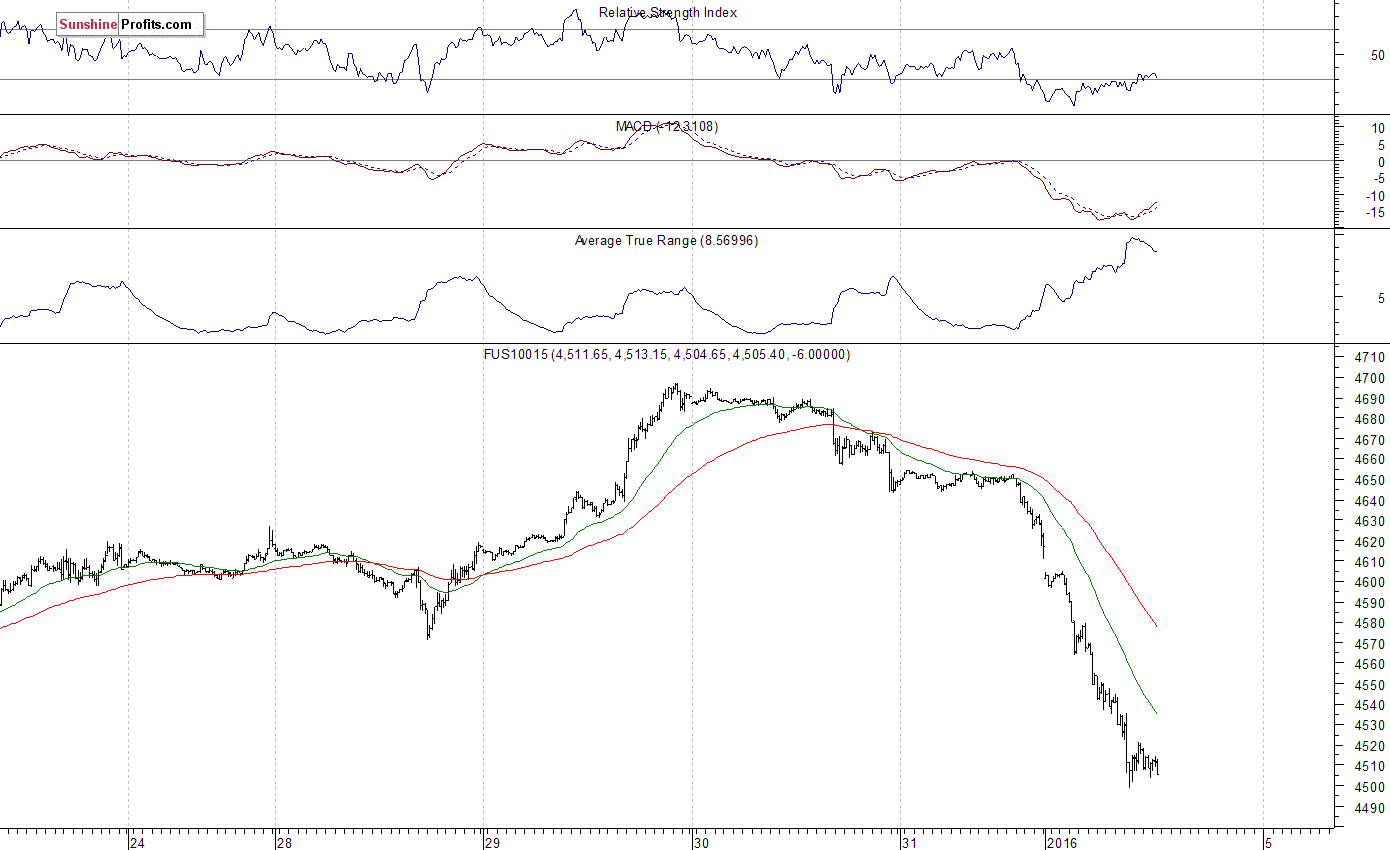Image resolution: width=1390 pixels, height=850 pixels.
Task: Click the 2016 year label on time axis
Action: pos(1064,843)
